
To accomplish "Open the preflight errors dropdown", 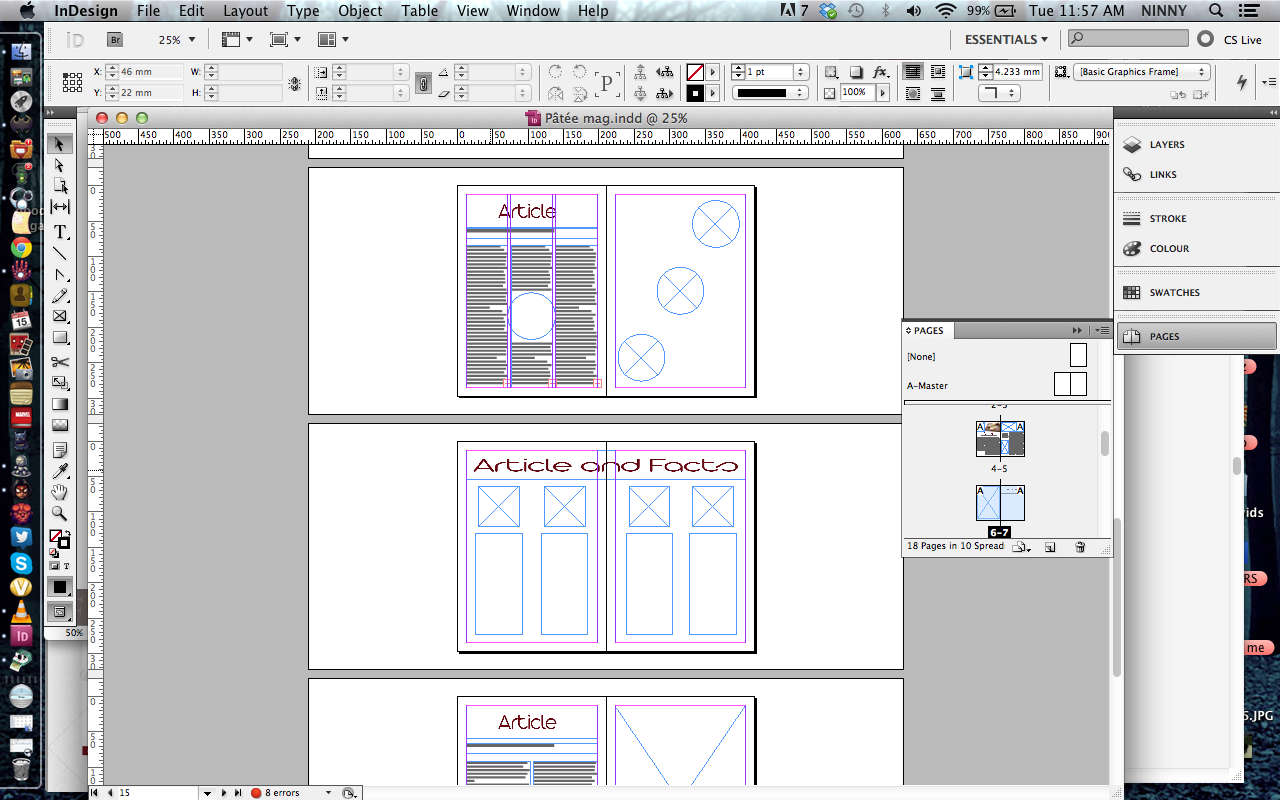I will coord(327,793).
